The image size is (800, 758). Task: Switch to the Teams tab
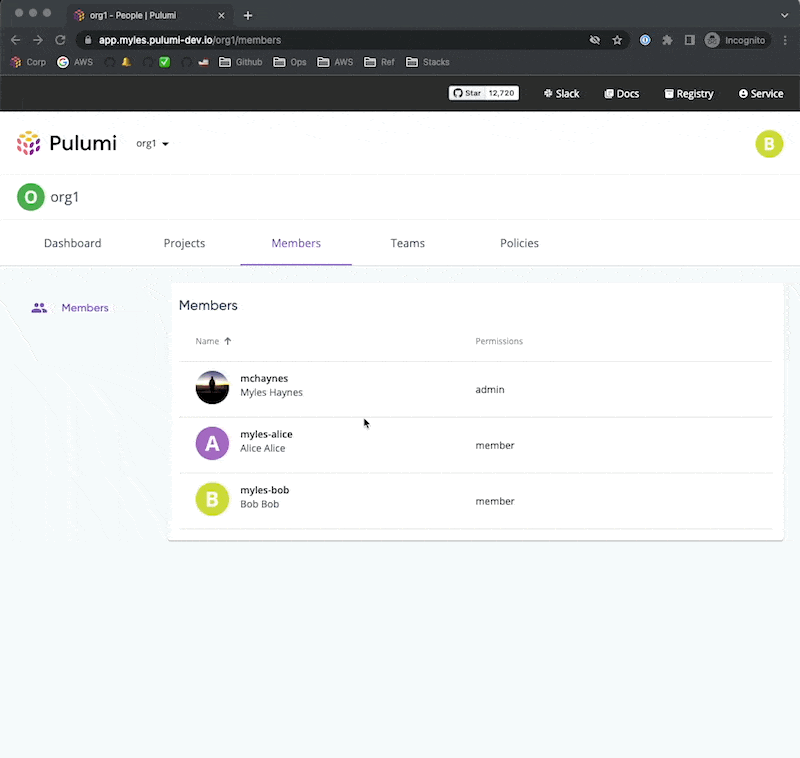408,243
